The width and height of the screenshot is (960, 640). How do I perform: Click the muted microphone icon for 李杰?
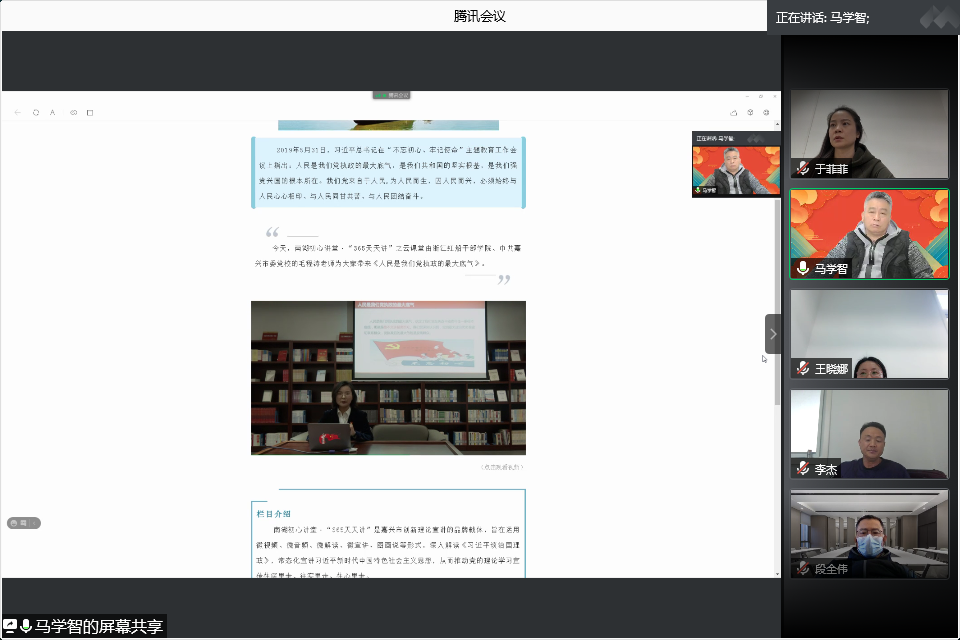point(802,468)
